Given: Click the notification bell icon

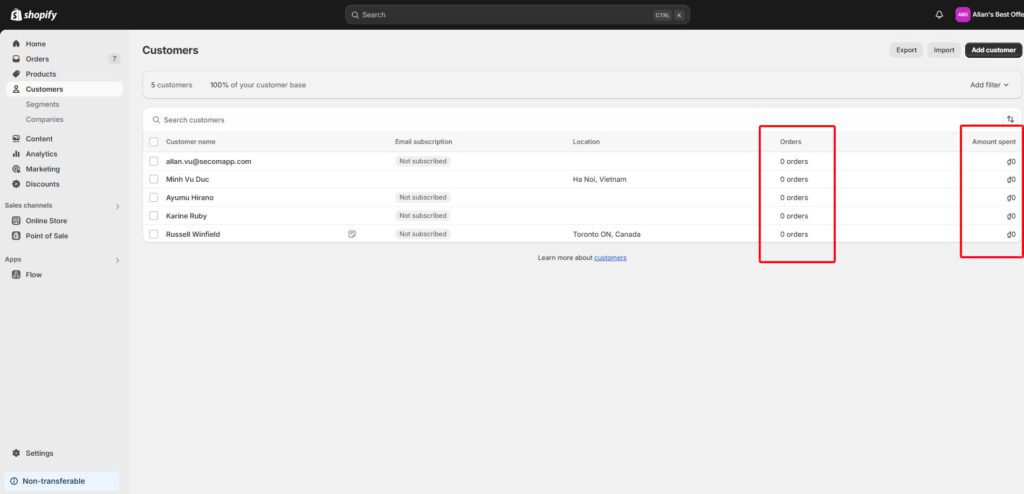Looking at the screenshot, I should tap(939, 15).
